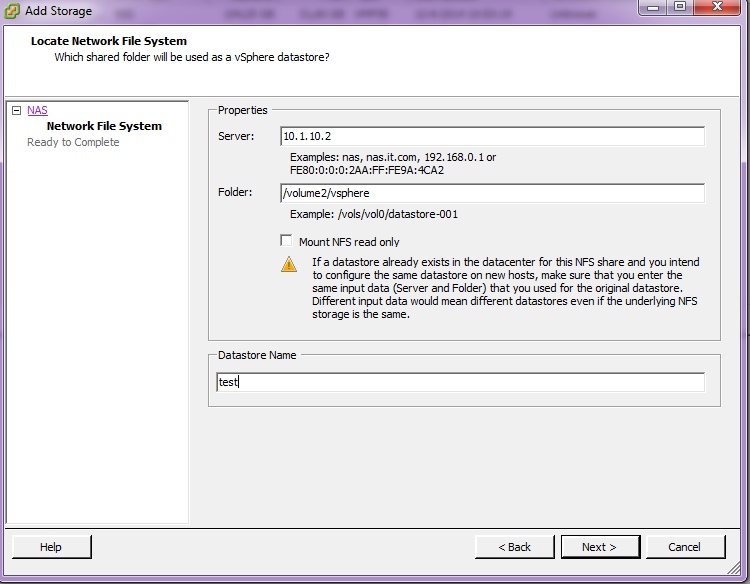Close the Add Storage wizard window
The image size is (750, 584).
point(720,8)
